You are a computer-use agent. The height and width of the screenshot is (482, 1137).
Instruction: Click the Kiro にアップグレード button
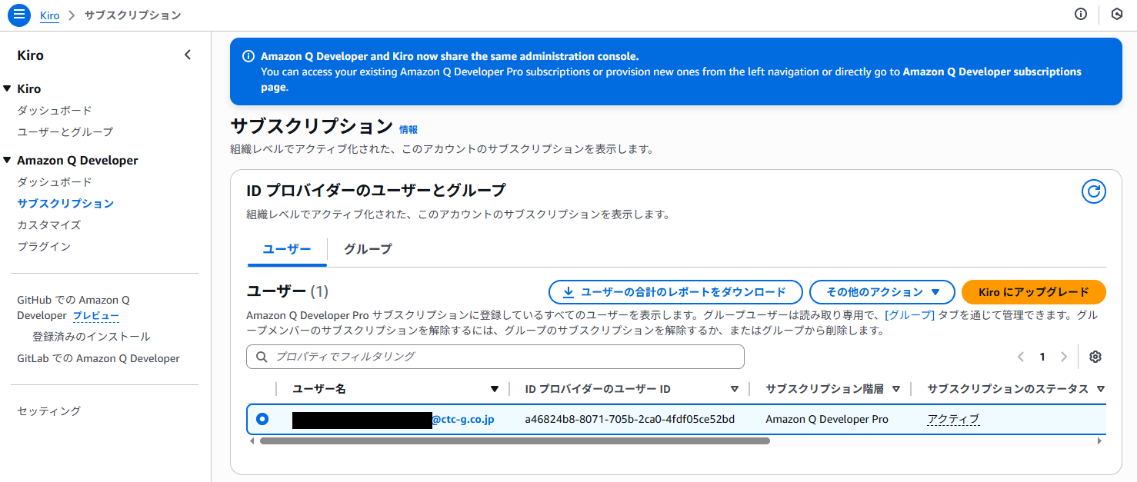click(x=1033, y=292)
